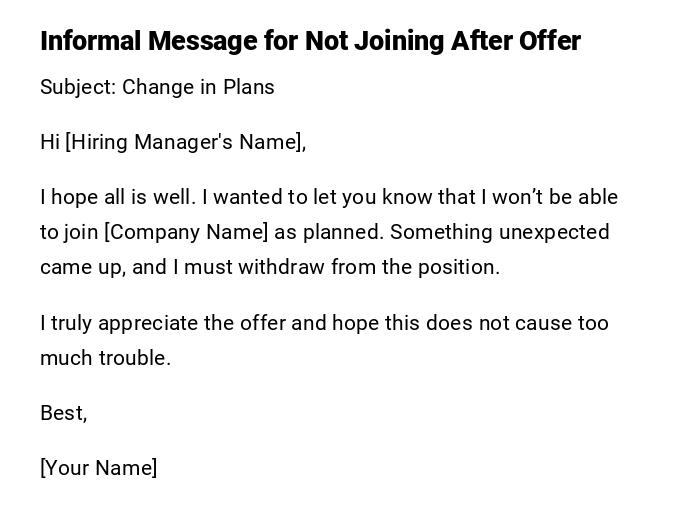Click the "Best," closing line
The height and width of the screenshot is (530, 700).
tap(63, 413)
